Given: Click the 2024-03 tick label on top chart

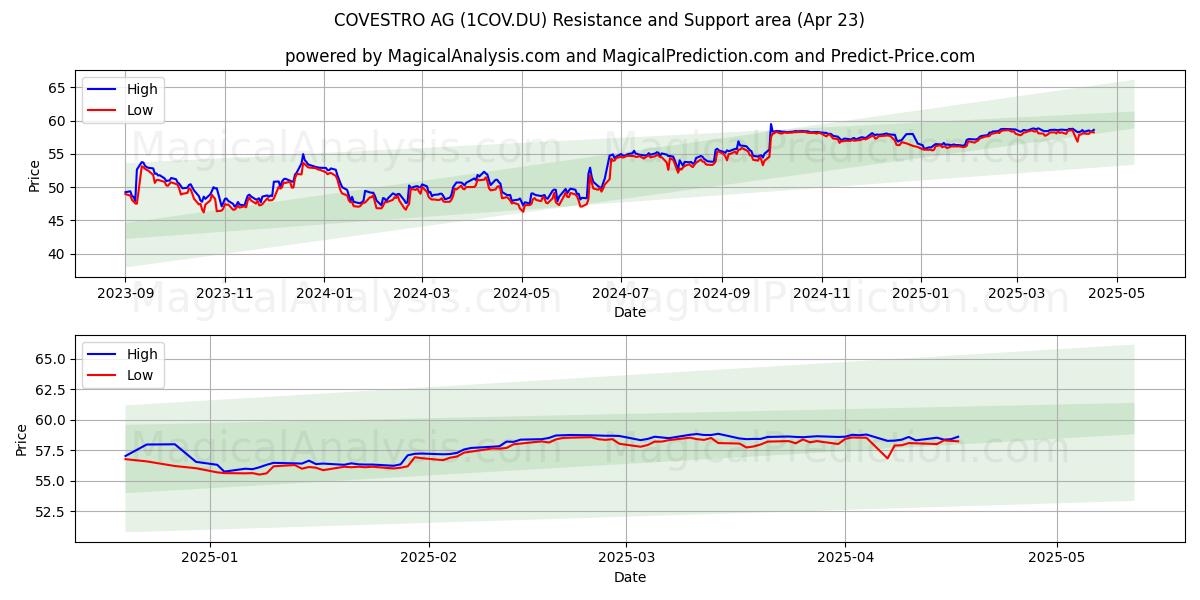Looking at the screenshot, I should coord(421,295).
